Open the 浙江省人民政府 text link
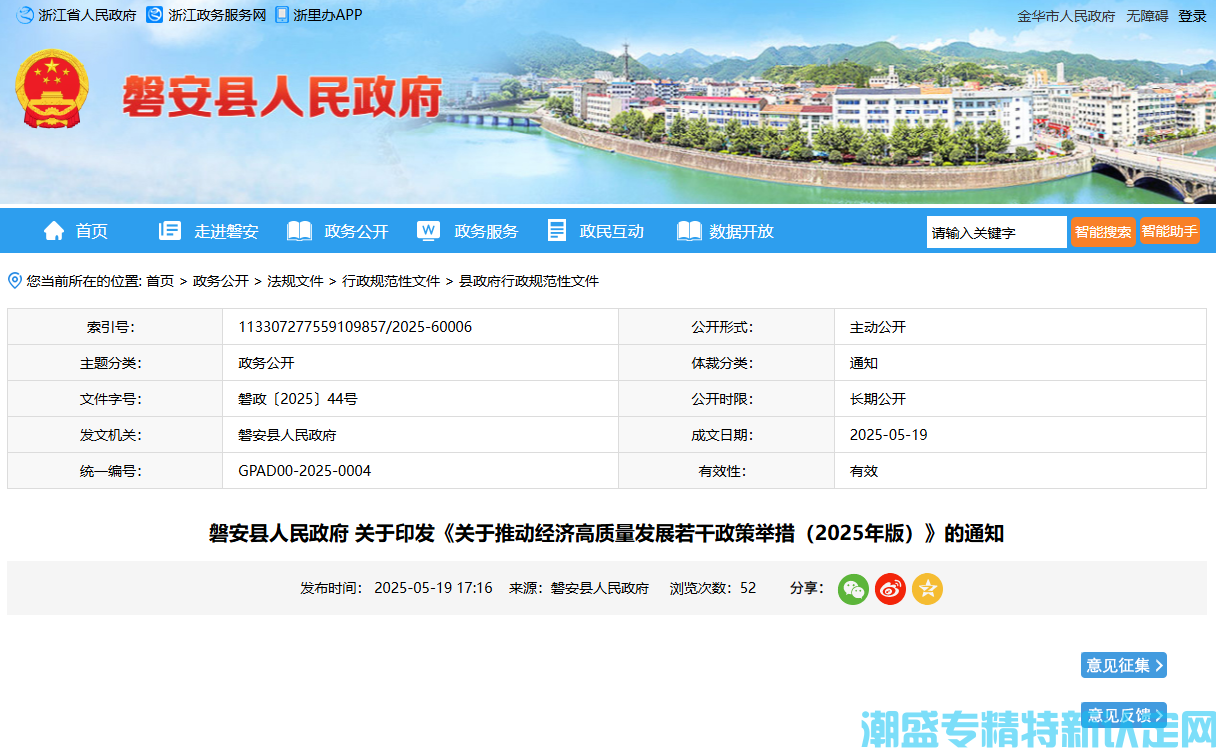1216x748 pixels. [x=87, y=15]
